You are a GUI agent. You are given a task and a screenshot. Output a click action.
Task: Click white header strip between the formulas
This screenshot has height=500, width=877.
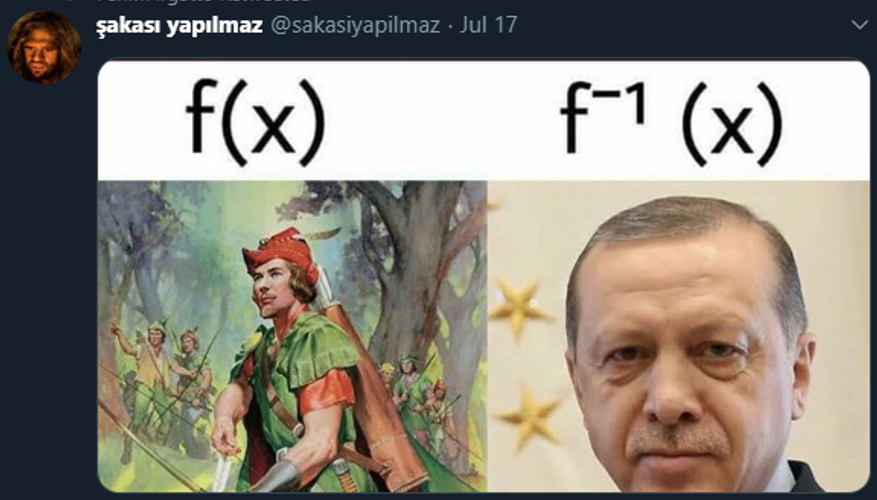442,120
